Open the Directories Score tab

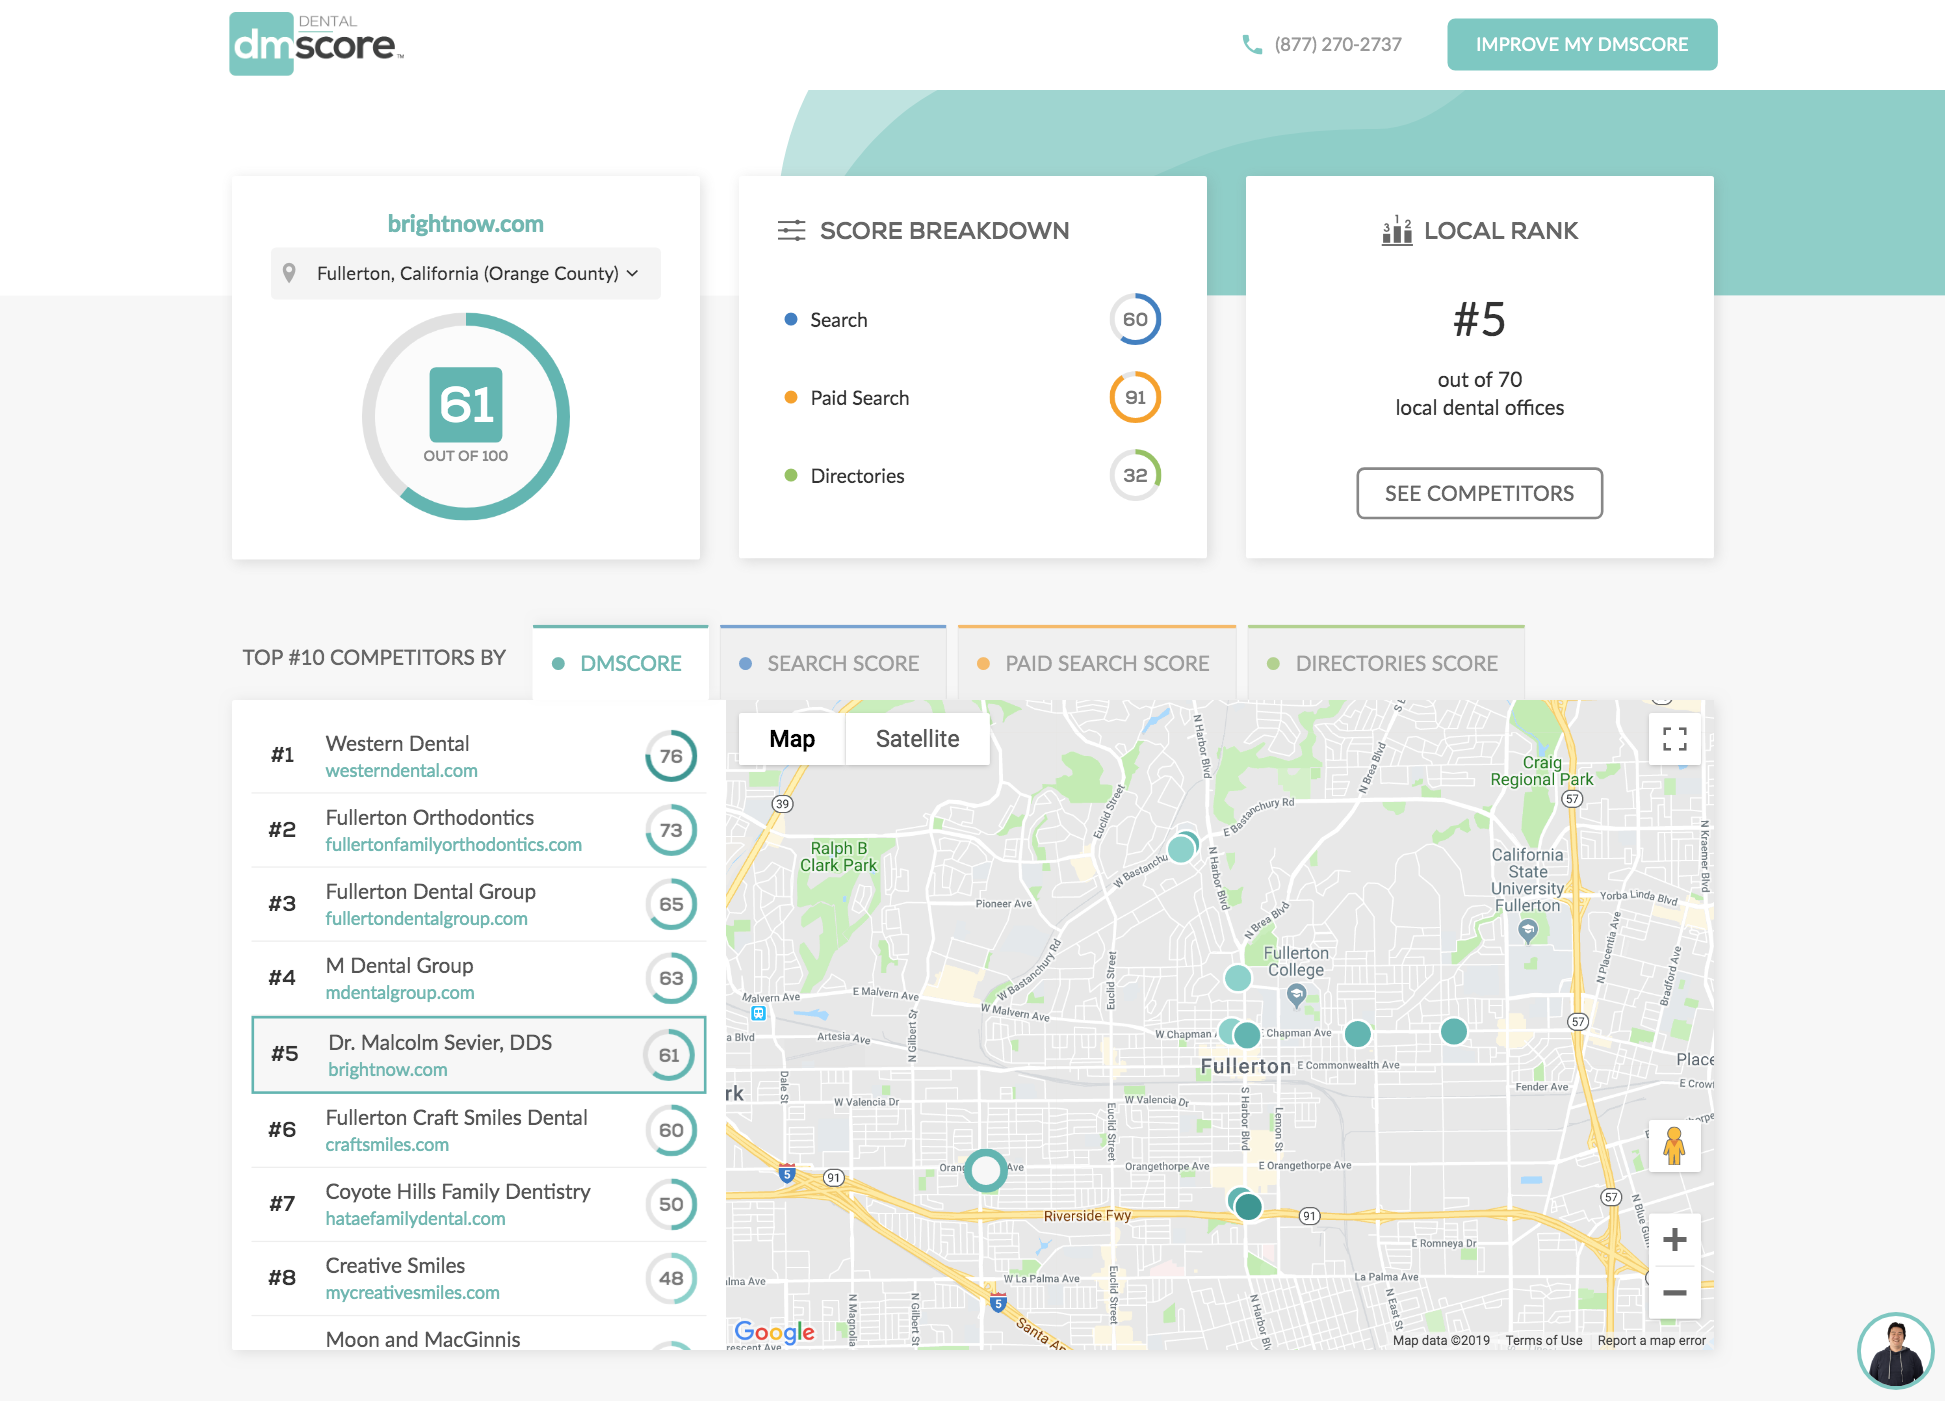[1385, 663]
